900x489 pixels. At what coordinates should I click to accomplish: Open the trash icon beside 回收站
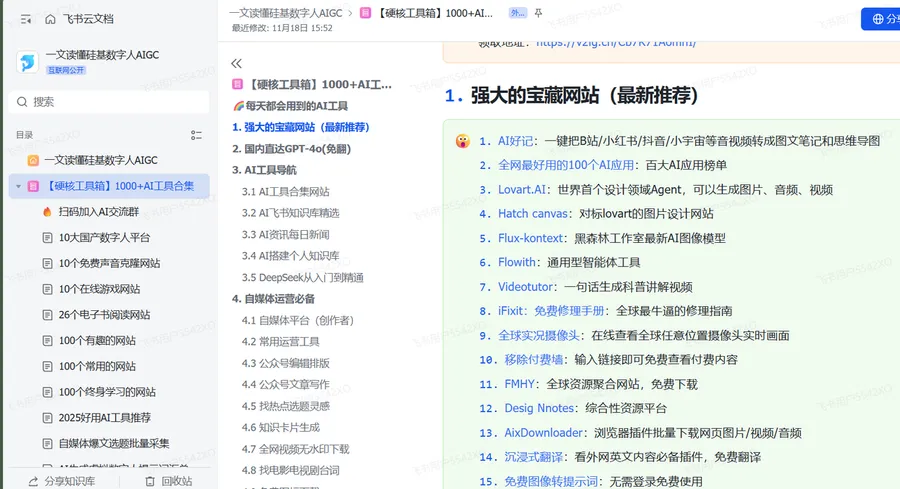150,482
